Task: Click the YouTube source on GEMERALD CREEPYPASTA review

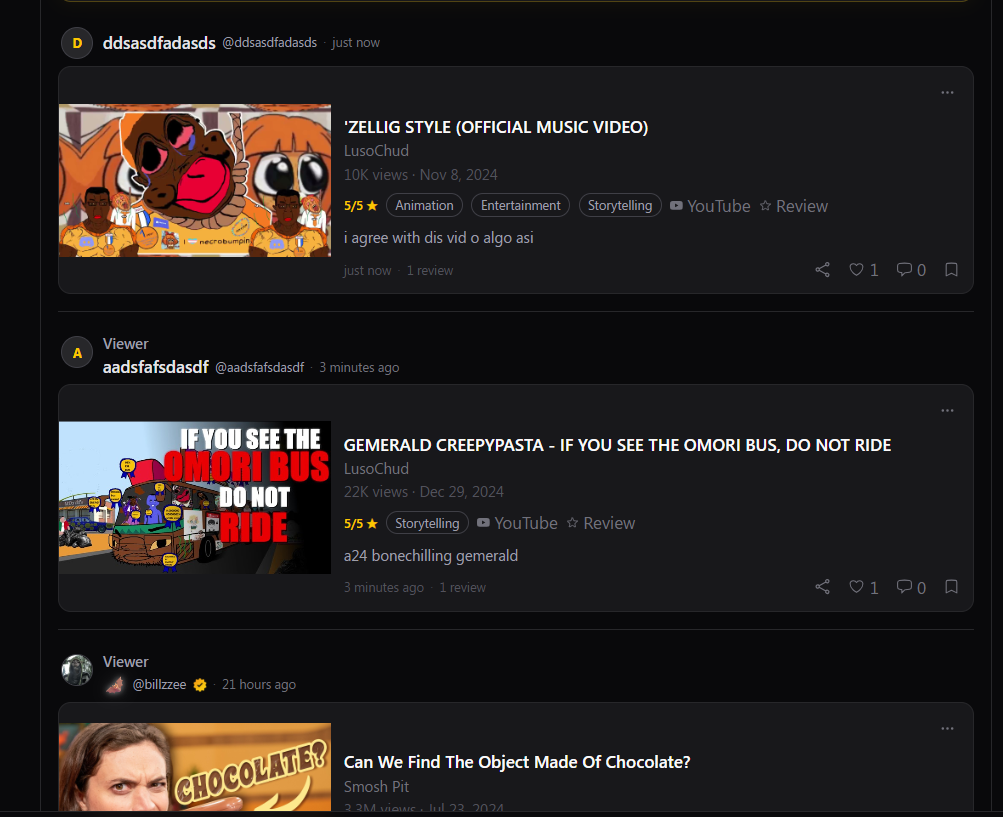Action: pos(517,523)
